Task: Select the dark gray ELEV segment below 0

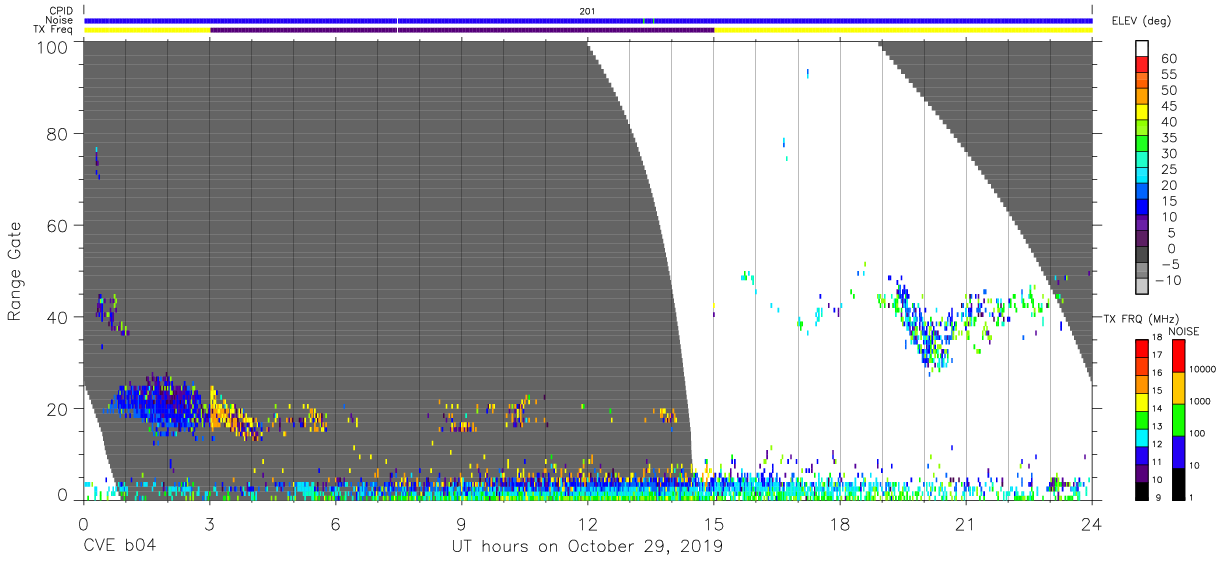Action: tap(1142, 256)
